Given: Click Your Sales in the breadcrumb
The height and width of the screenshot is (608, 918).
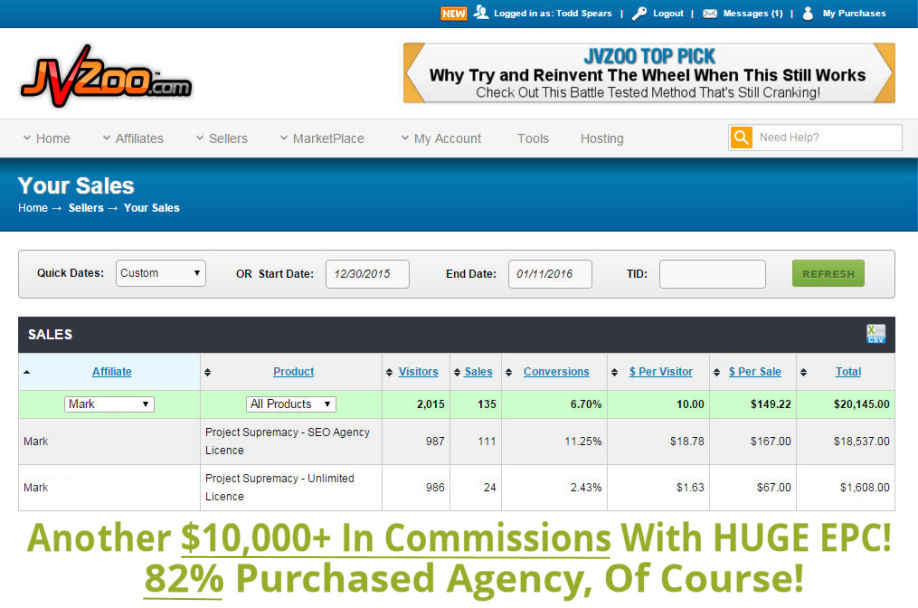Looking at the screenshot, I should pos(152,208).
